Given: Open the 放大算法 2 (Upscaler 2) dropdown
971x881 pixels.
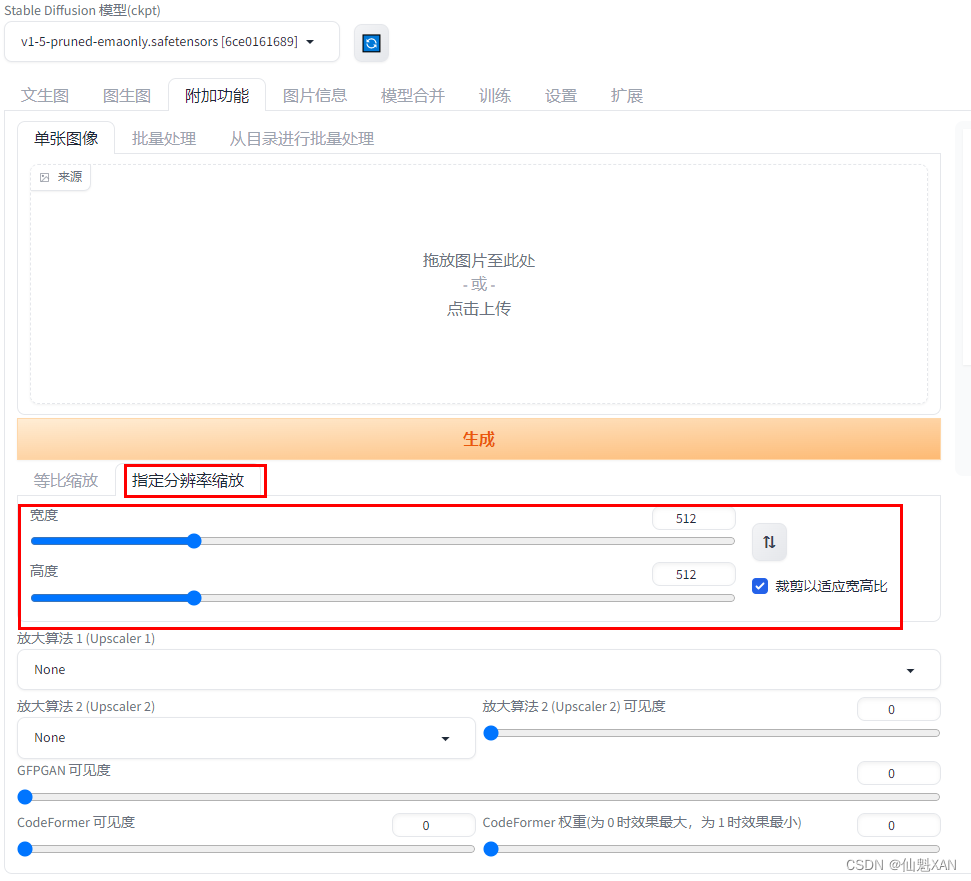Looking at the screenshot, I should point(246,737).
